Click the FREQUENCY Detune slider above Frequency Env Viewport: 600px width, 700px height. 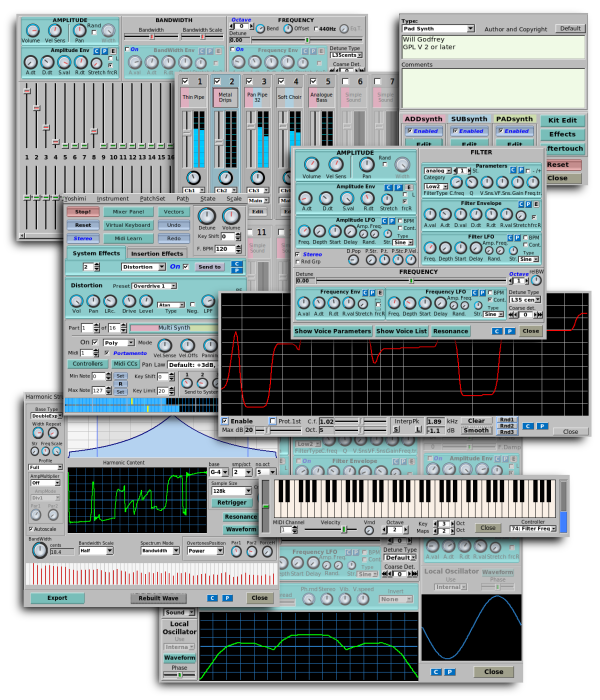[x=411, y=281]
